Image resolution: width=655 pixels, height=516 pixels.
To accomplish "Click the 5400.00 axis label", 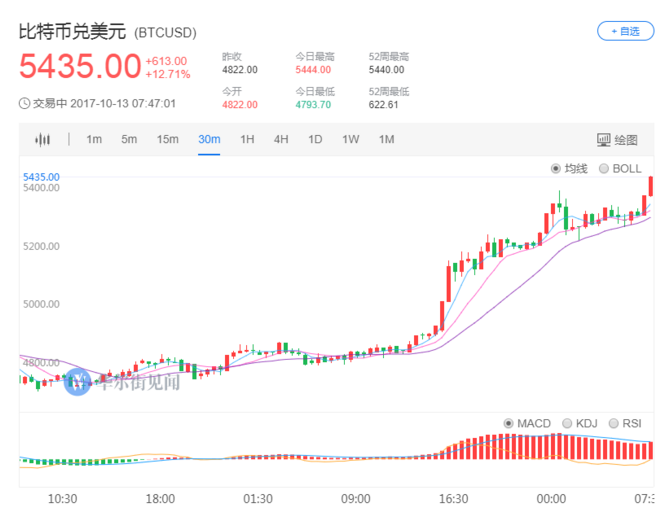I will (x=41, y=188).
